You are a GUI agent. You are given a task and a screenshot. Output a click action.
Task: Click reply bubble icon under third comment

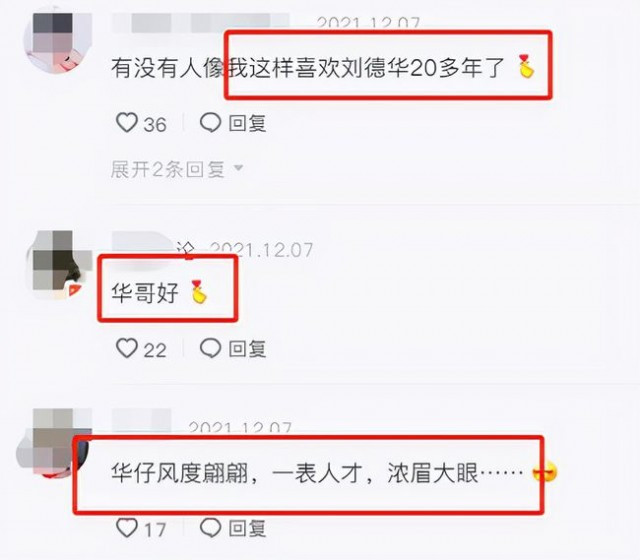click(x=211, y=528)
